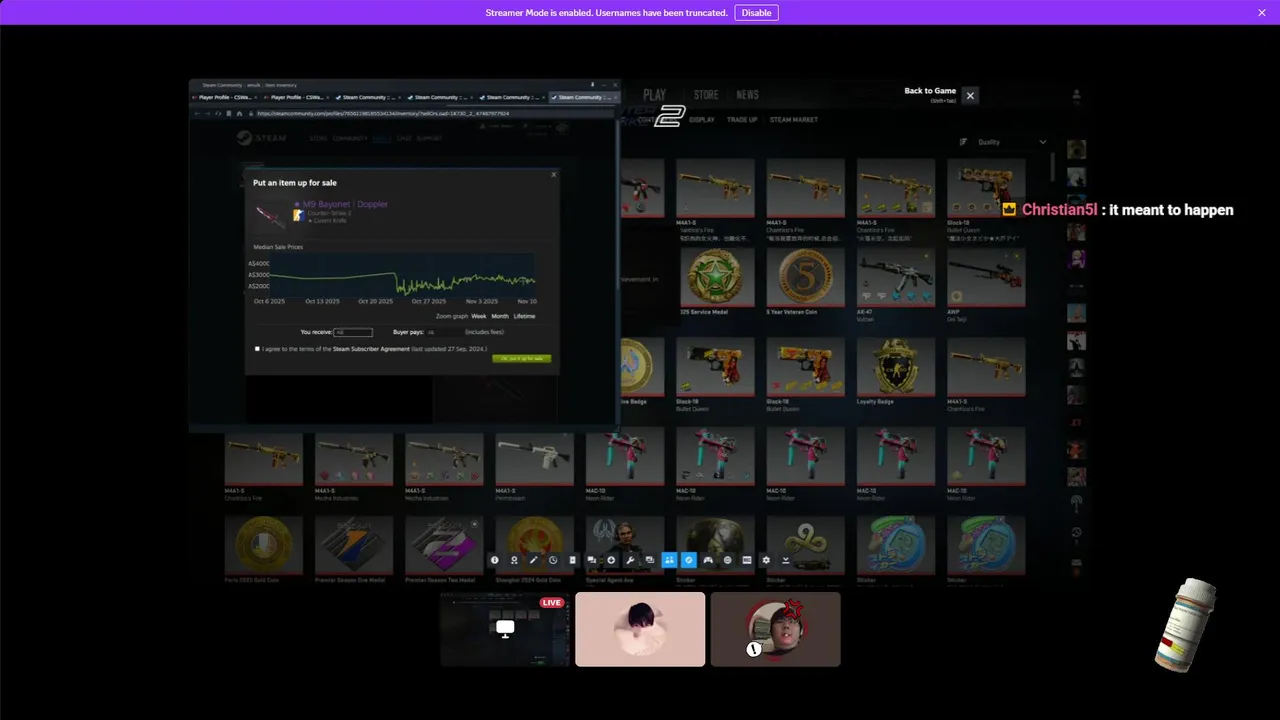Select the Premier Season One Medal item
Image resolution: width=1280 pixels, height=720 pixels.
click(x=354, y=551)
